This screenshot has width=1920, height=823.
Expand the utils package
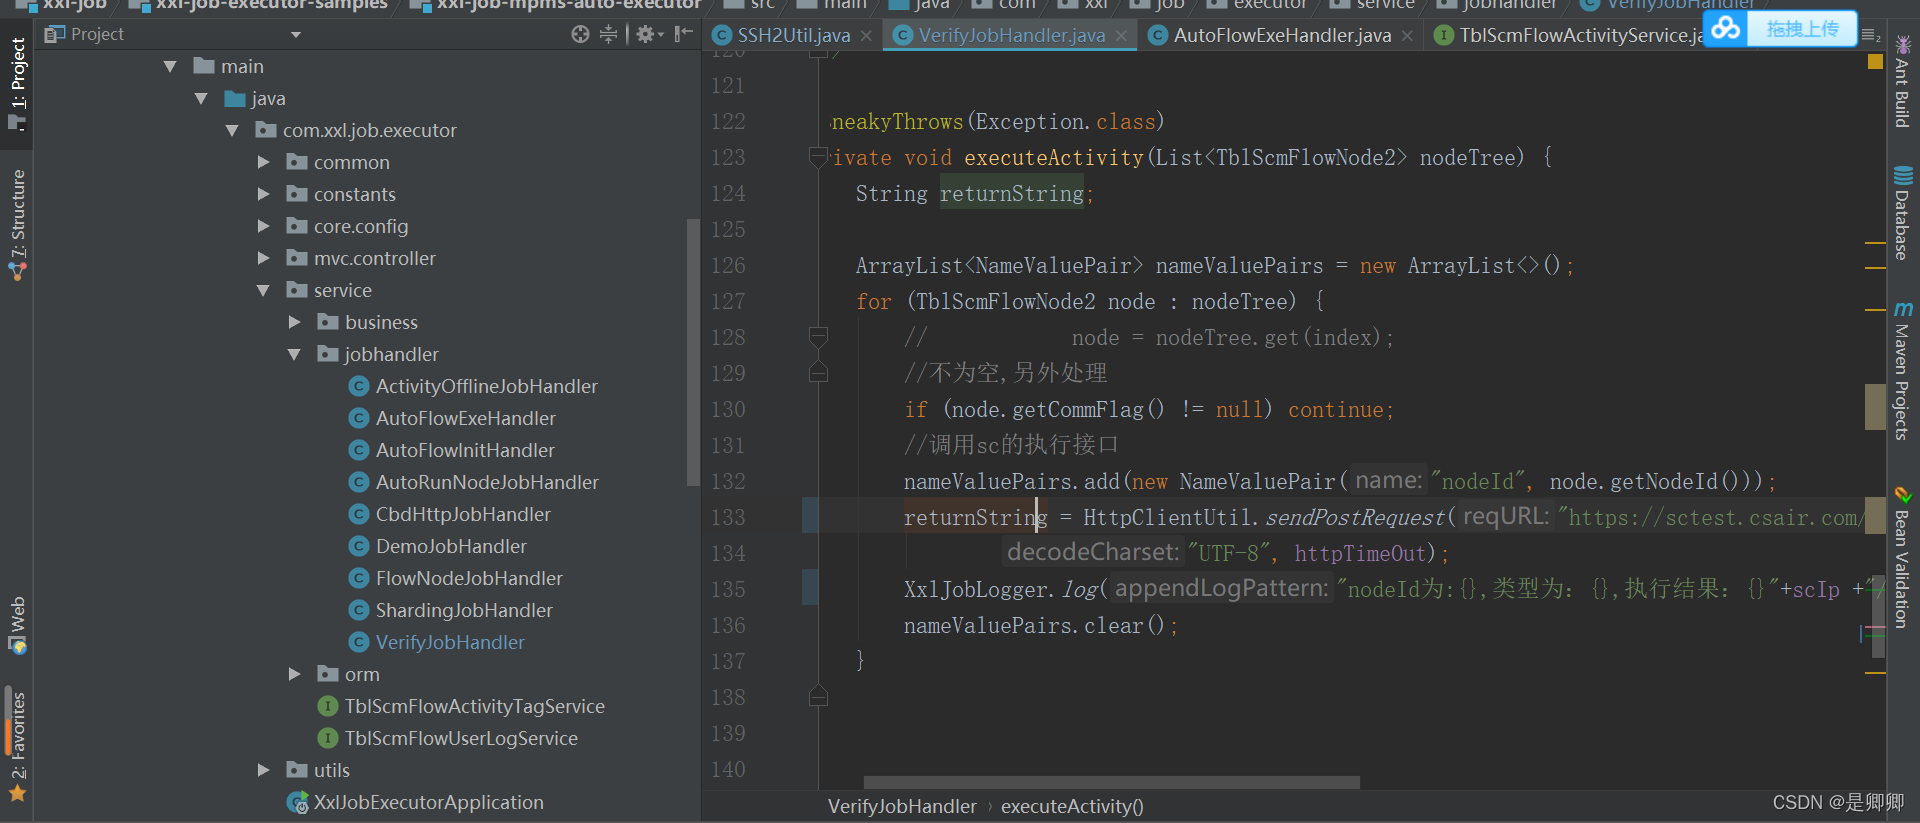(x=263, y=770)
